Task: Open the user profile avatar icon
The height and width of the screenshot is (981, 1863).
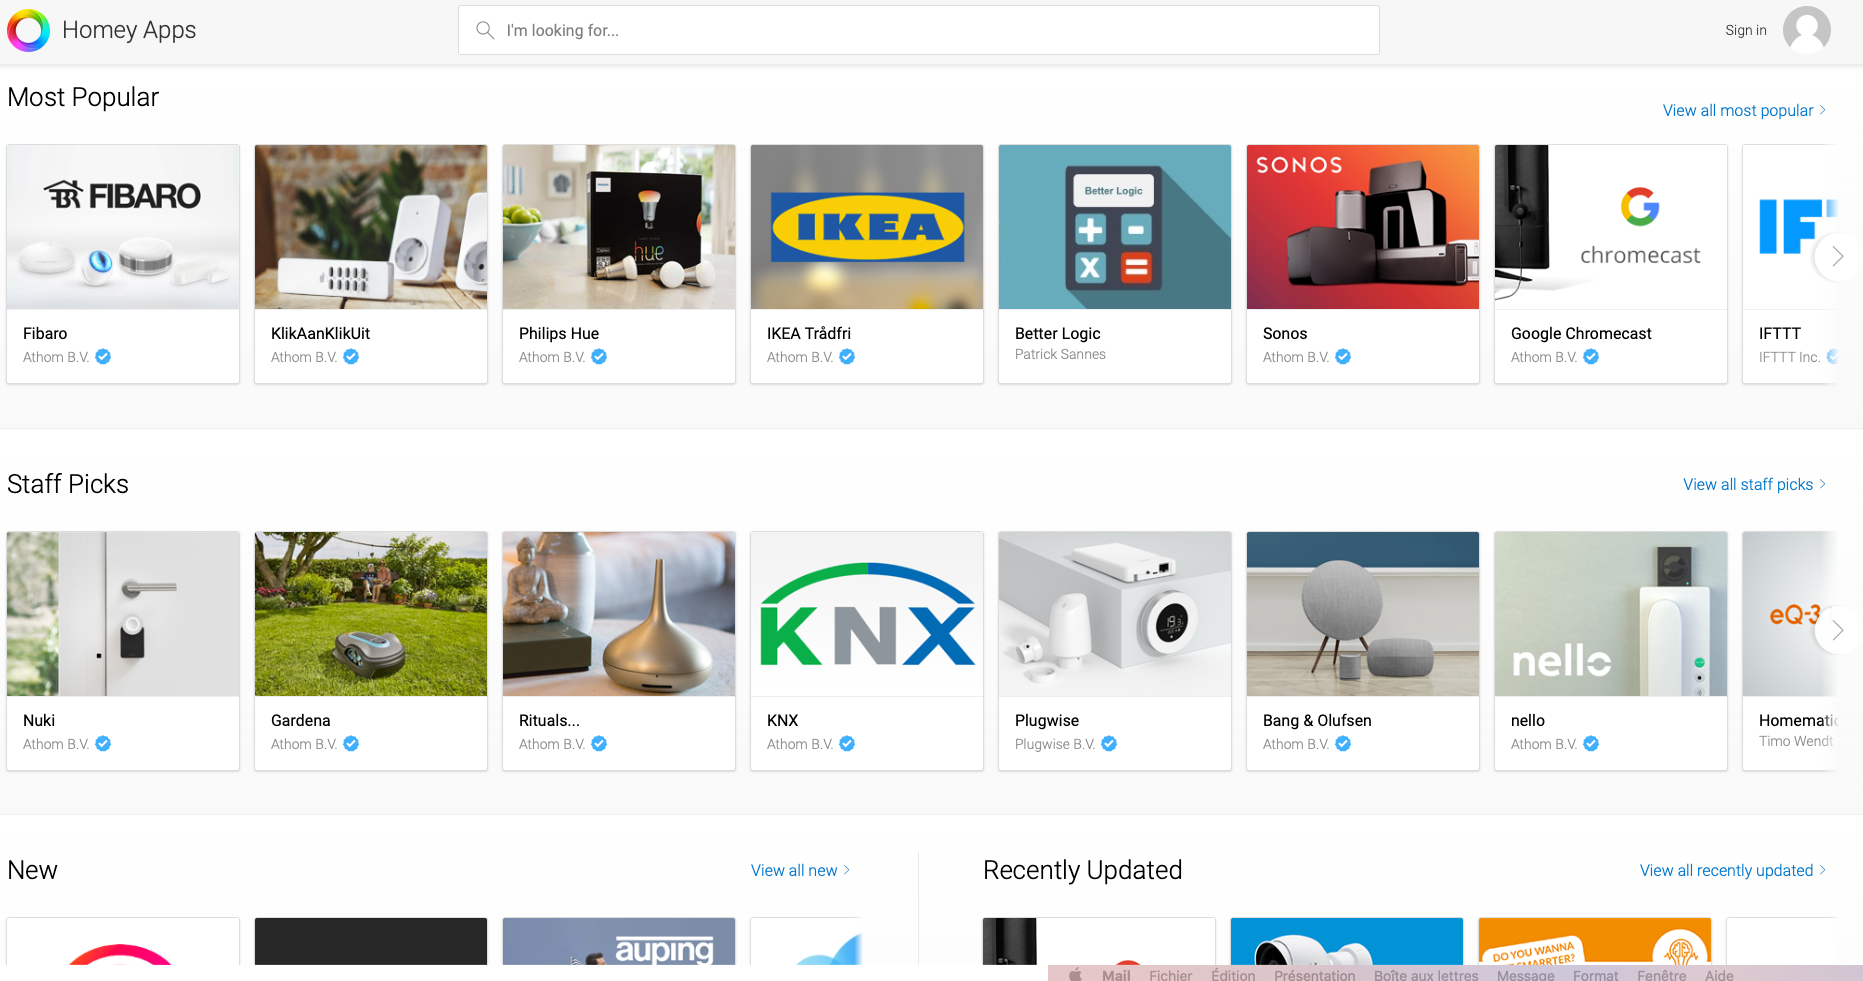Action: (x=1808, y=30)
